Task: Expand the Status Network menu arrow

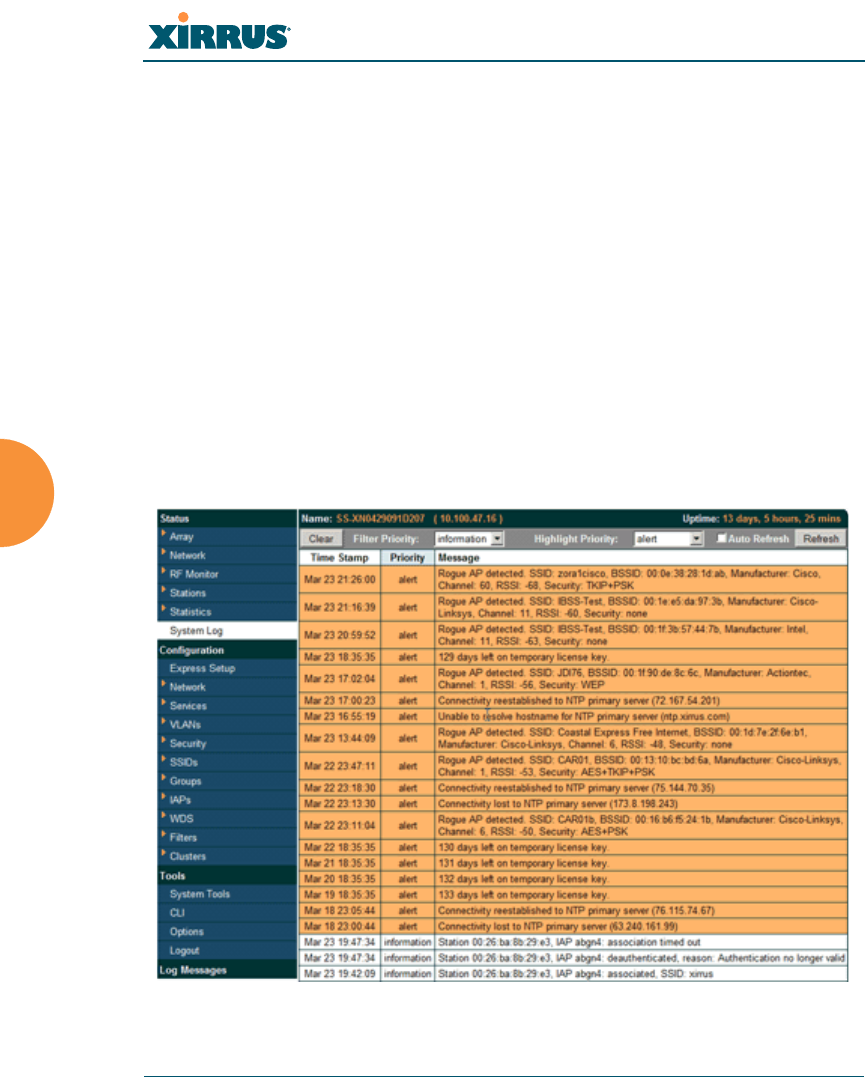Action: [x=164, y=552]
